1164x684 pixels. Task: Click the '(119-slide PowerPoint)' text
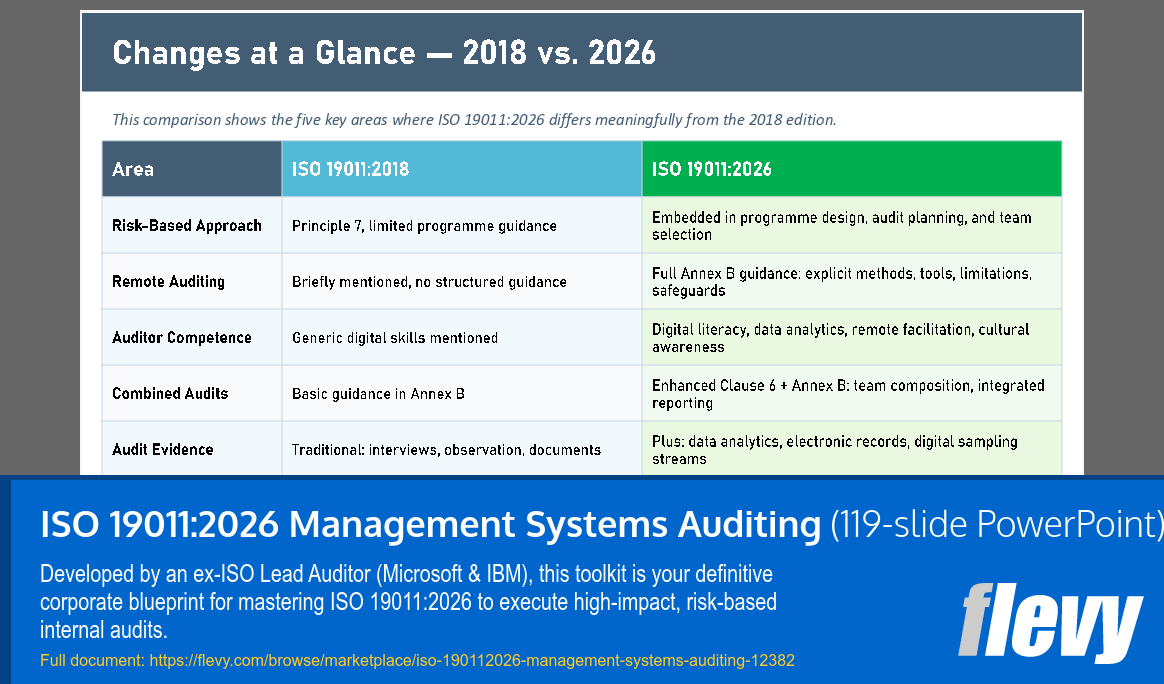(x=996, y=524)
